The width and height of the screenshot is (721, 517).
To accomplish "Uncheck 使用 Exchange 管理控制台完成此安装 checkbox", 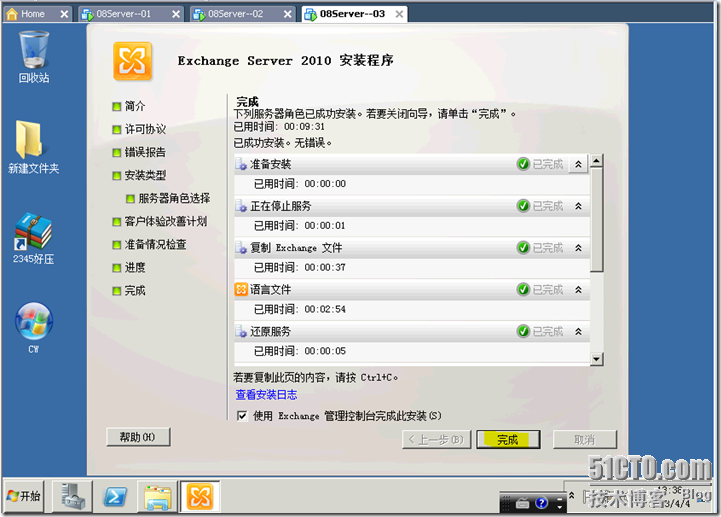I will coord(242,416).
